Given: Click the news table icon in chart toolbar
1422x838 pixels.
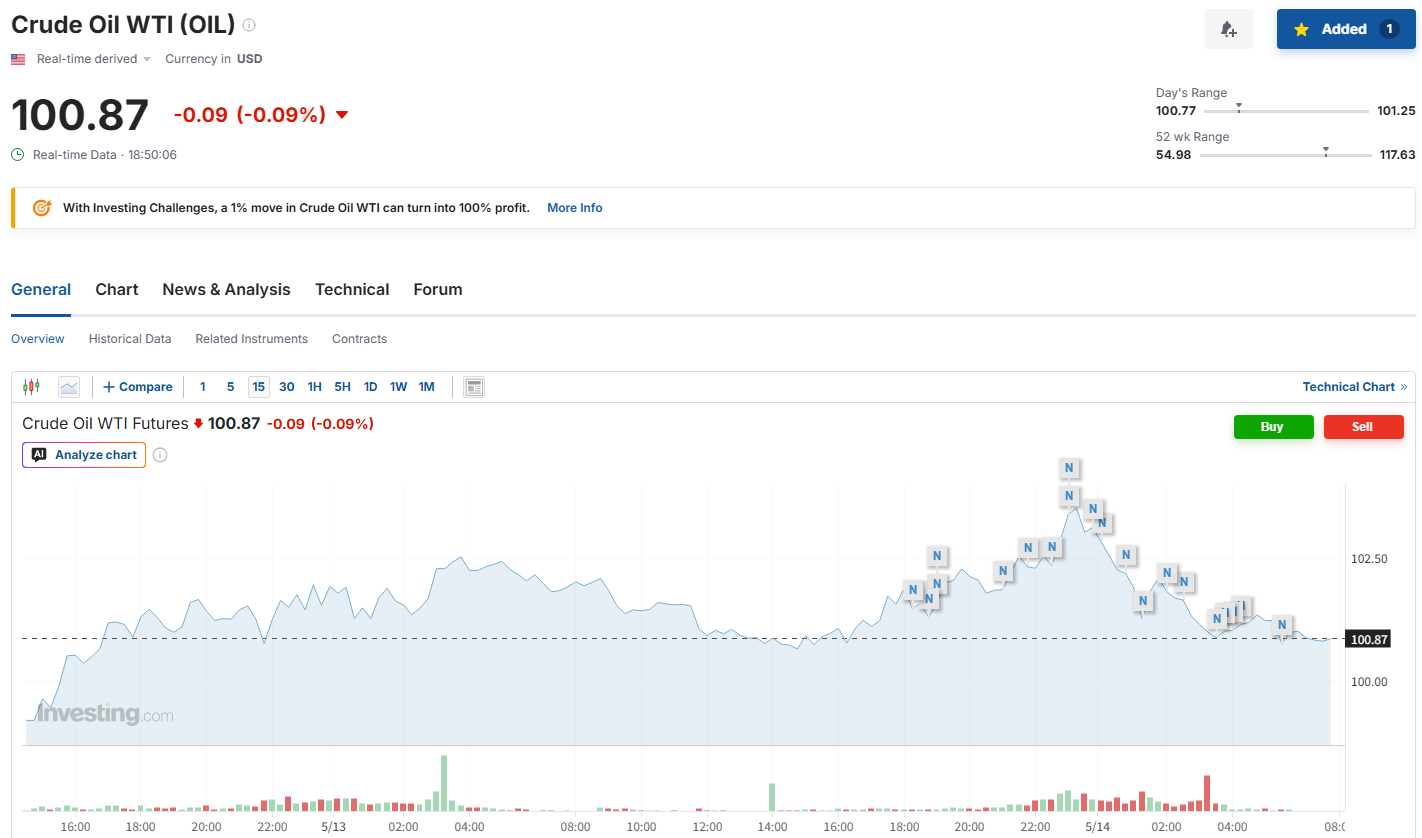Looking at the screenshot, I should pos(474,387).
